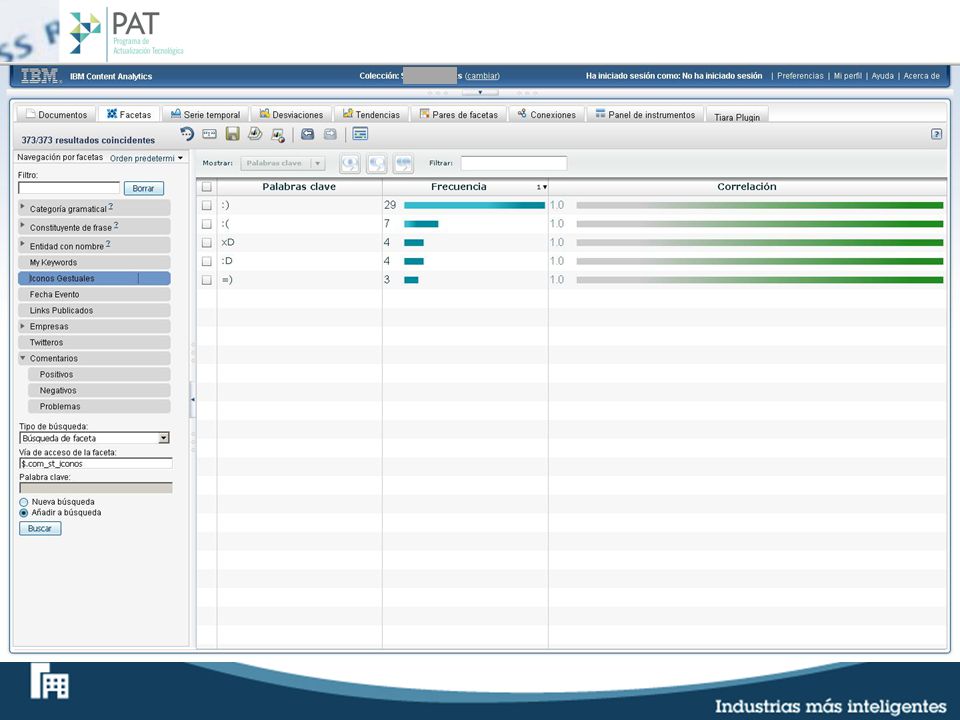Click the leftmost speech-bubble button beside Mostrar
The height and width of the screenshot is (720, 960).
pyautogui.click(x=350, y=163)
